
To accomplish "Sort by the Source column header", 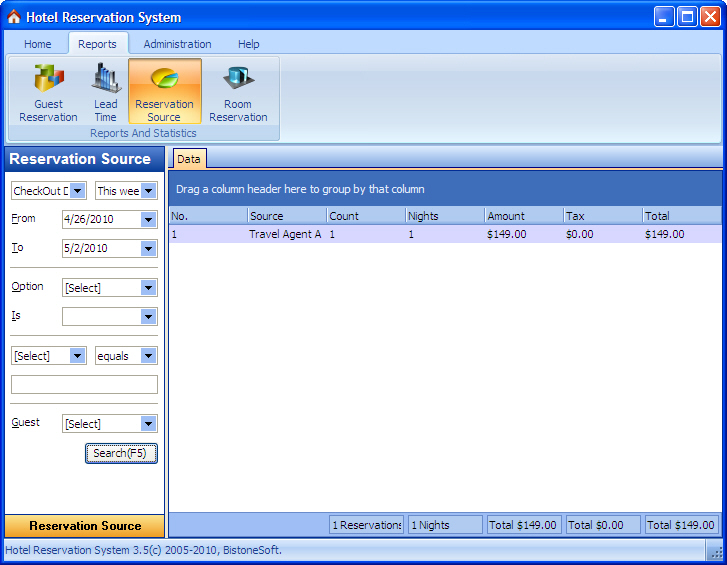I will [x=287, y=216].
